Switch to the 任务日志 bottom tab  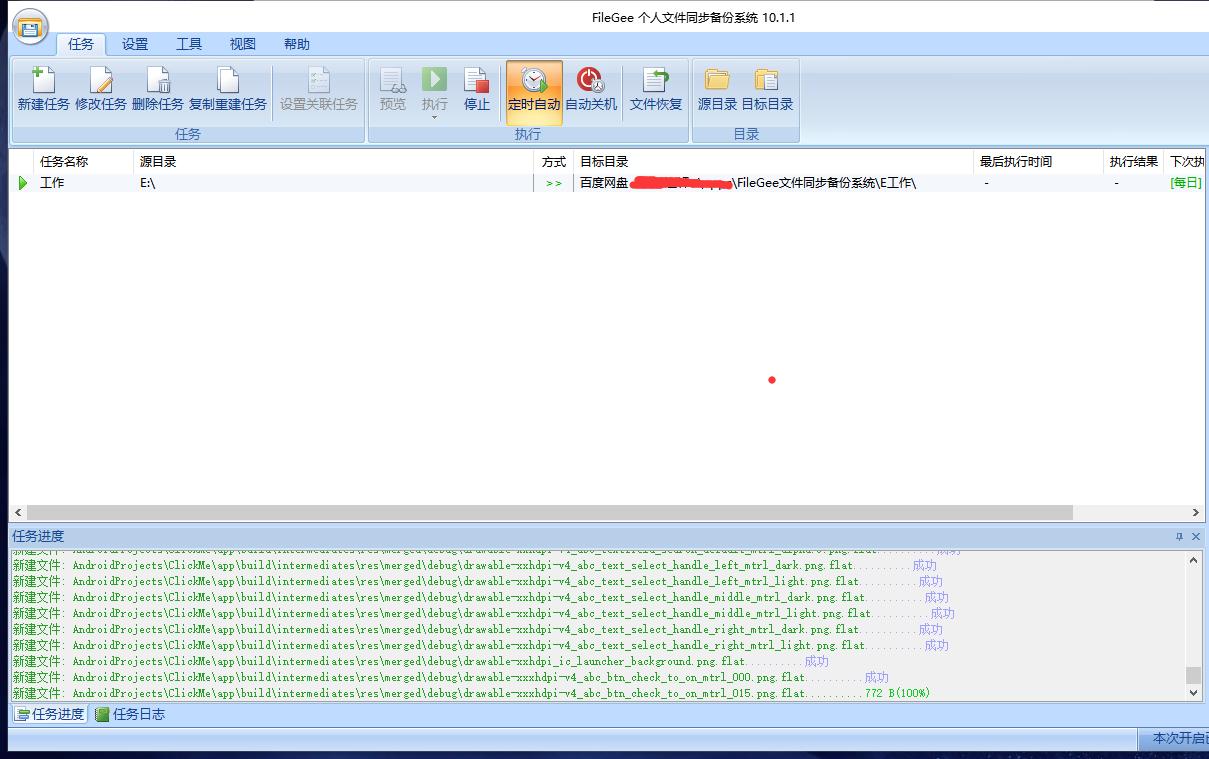[x=130, y=714]
